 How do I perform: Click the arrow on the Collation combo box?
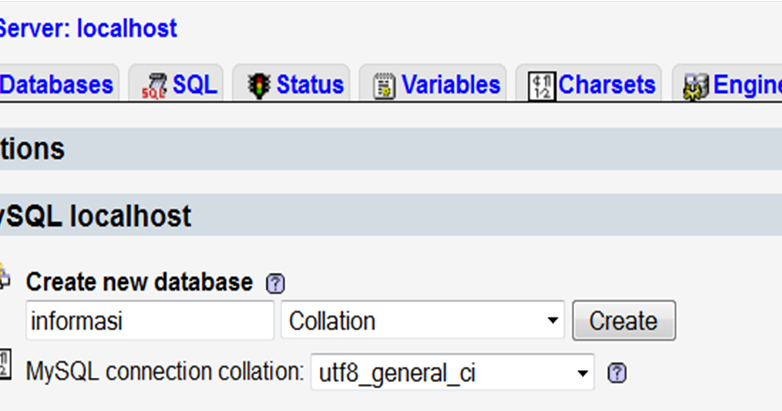click(552, 321)
